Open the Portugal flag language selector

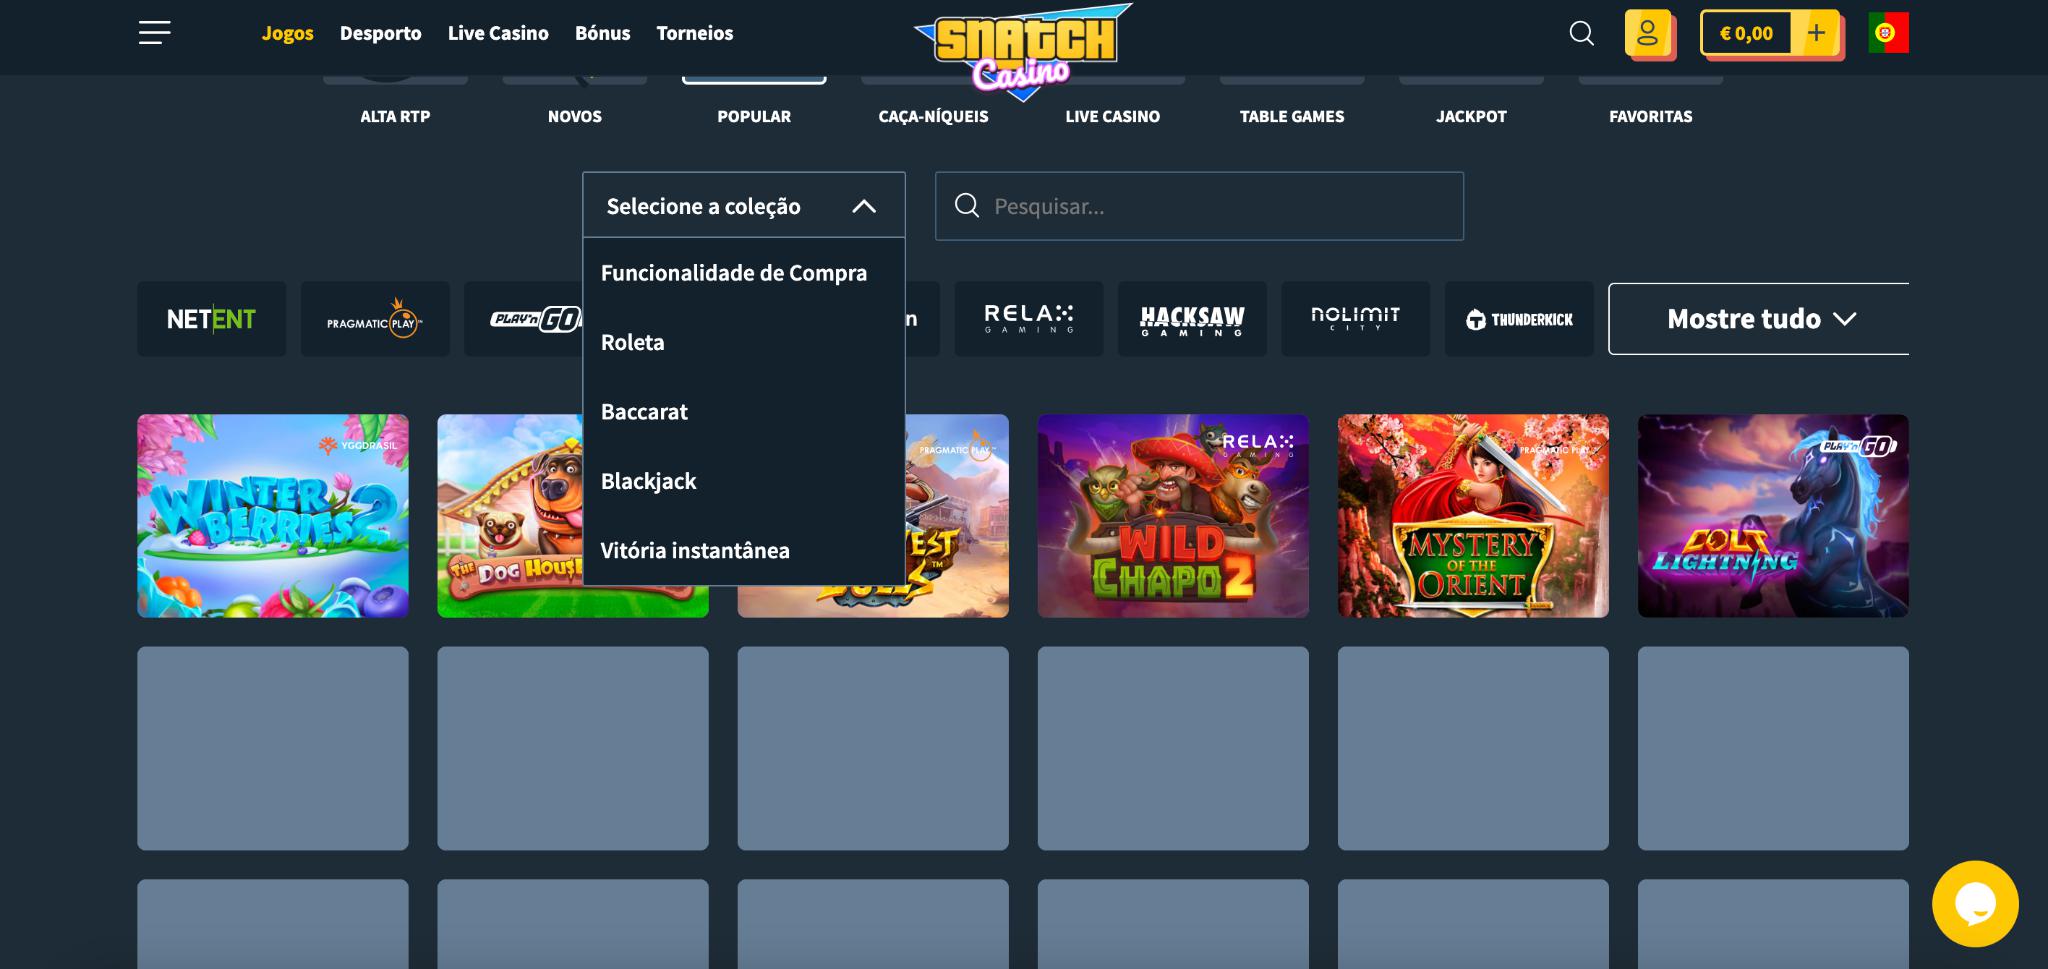pos(1888,33)
